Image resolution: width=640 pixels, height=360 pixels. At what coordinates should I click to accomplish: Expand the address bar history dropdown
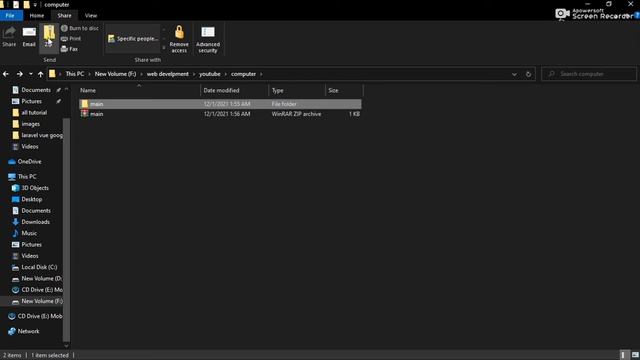pos(514,74)
